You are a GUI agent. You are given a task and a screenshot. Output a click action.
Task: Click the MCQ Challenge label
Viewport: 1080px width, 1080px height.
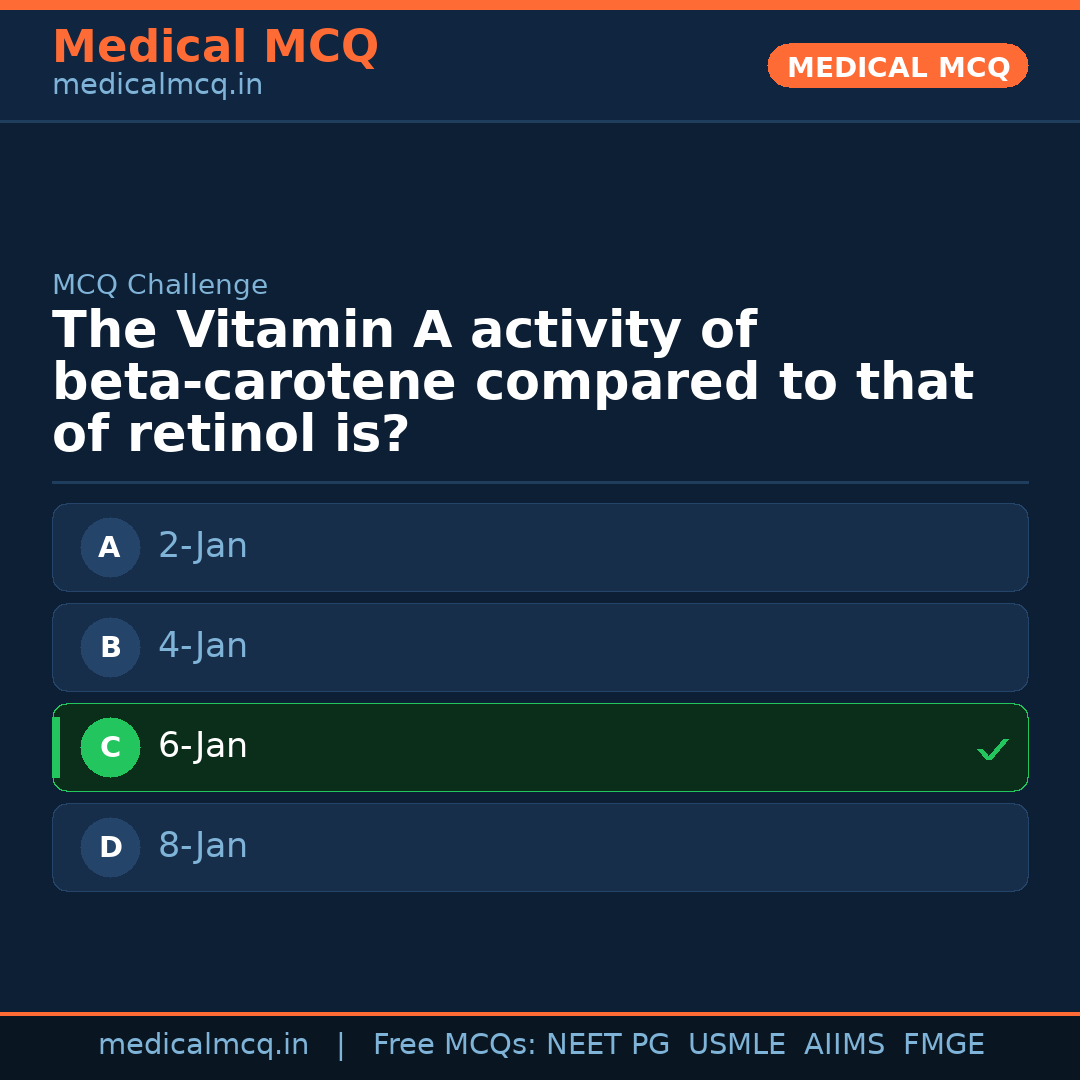pyautogui.click(x=160, y=285)
